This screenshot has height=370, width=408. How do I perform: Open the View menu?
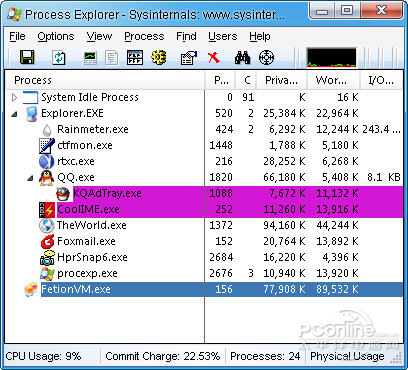[x=99, y=36]
